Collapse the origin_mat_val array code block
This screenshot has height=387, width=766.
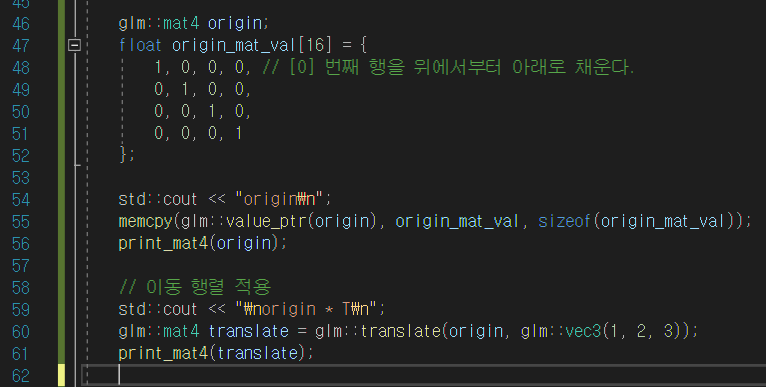coord(74,45)
